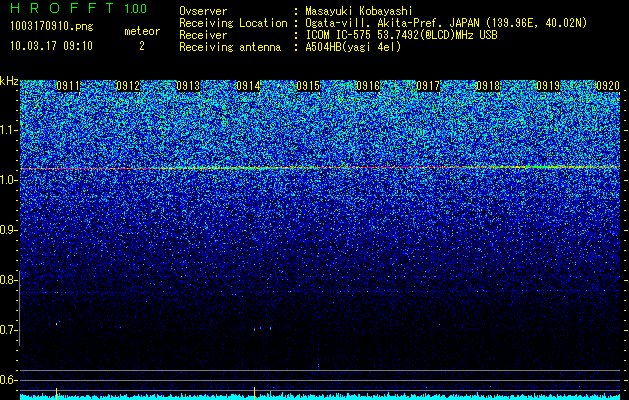Click the 0920 time marker label
Image resolution: width=629 pixels, height=400 pixels.
pos(608,86)
